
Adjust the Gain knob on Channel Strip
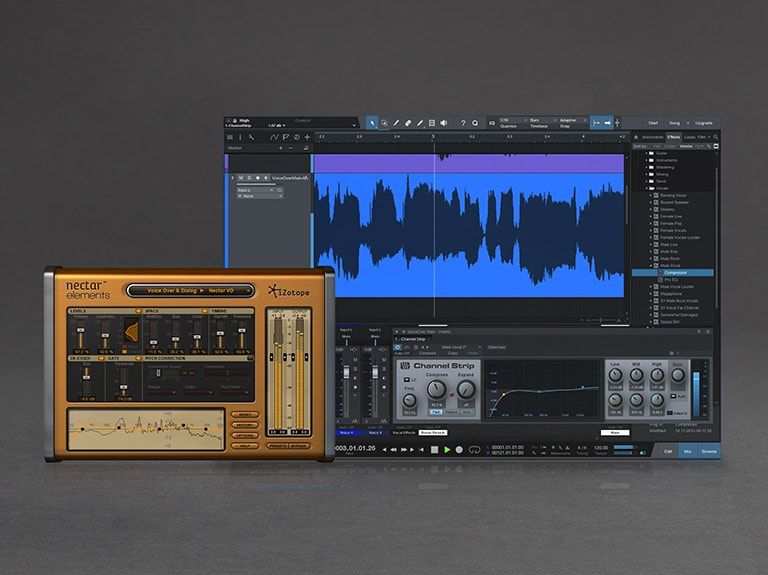(678, 376)
